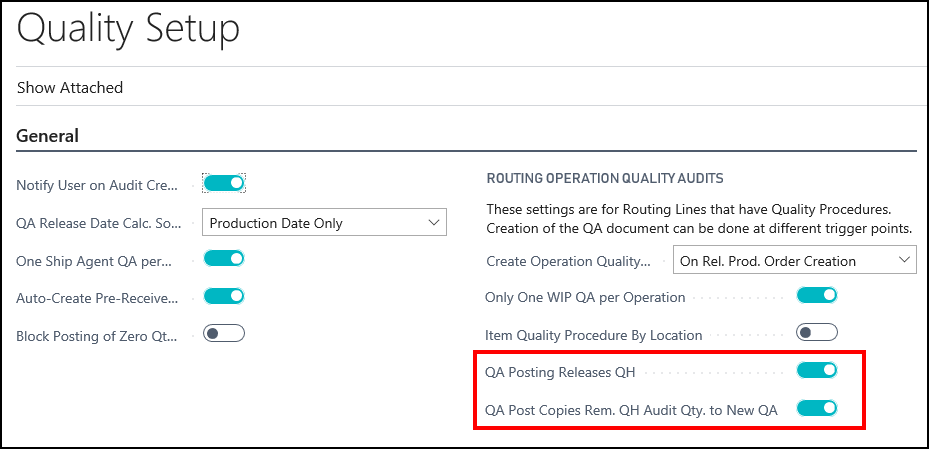Viewport: 929px width, 449px height.
Task: Turn off the Auto-Create Pre-Receive switch
Action: [224, 297]
